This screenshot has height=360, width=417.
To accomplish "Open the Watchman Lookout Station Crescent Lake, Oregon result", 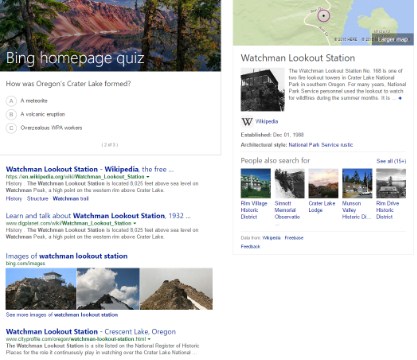I will click(91, 332).
